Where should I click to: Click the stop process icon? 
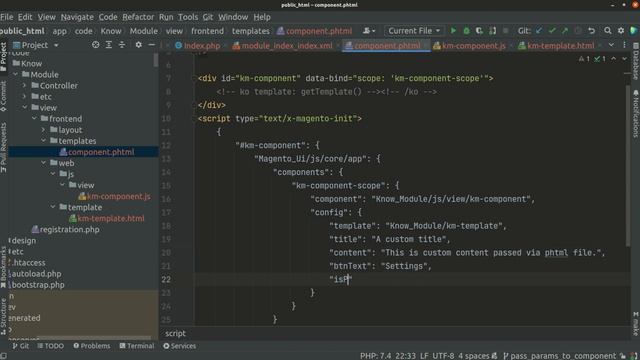(x=505, y=31)
